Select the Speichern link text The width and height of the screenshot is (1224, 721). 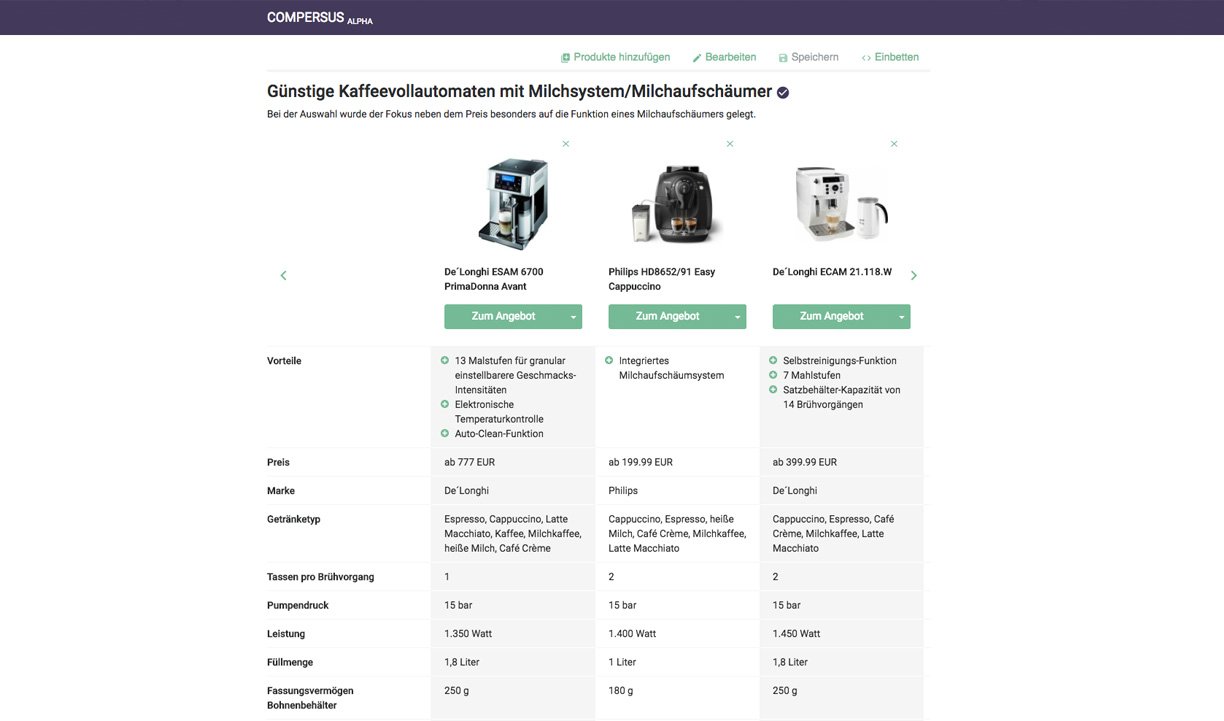(x=815, y=57)
